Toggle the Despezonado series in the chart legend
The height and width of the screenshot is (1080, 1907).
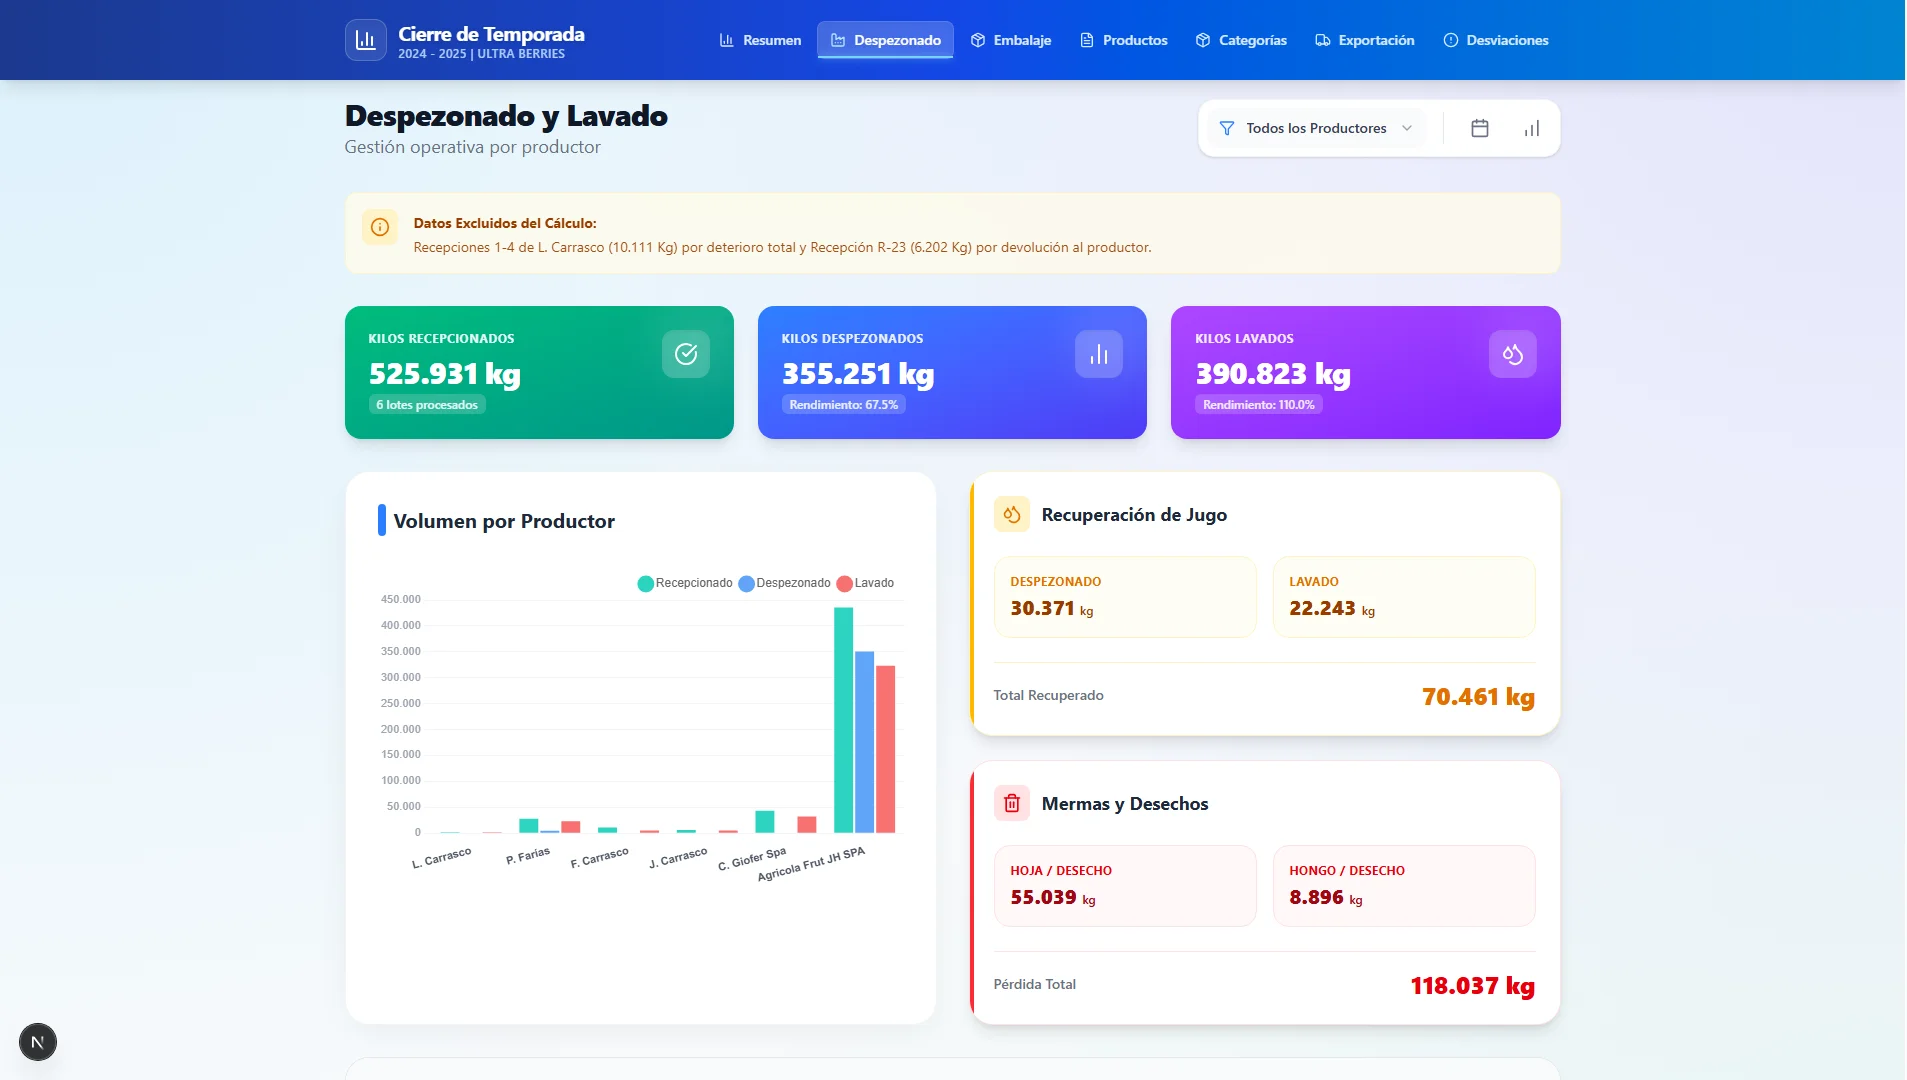tap(786, 582)
